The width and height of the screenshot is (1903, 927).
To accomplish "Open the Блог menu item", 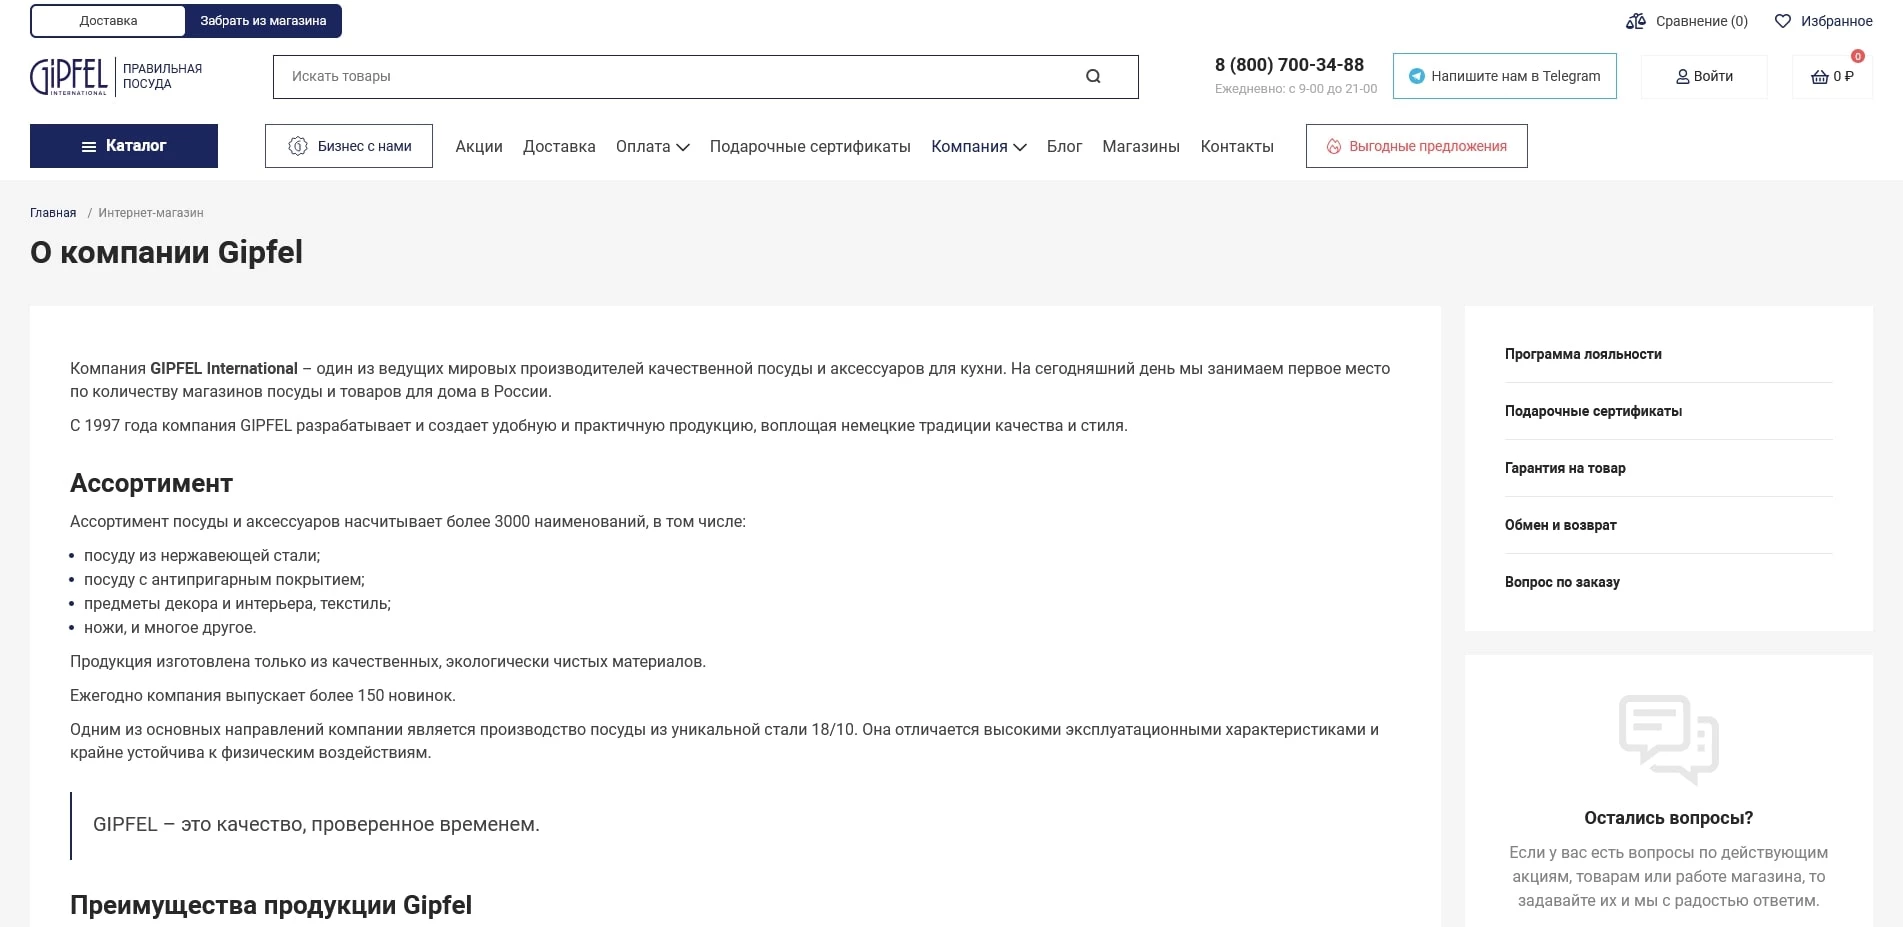I will click(1064, 146).
